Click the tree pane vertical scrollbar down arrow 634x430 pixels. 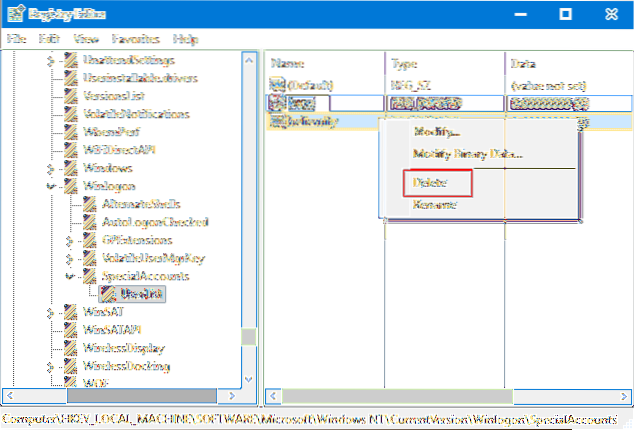250,380
